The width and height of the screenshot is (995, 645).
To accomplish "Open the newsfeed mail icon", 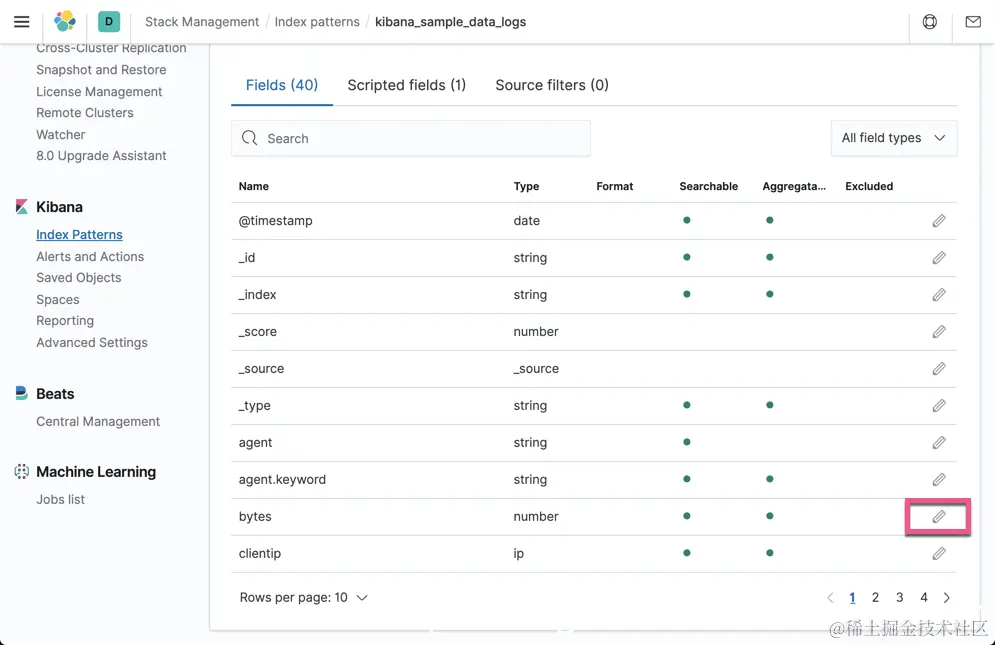I will pyautogui.click(x=973, y=22).
